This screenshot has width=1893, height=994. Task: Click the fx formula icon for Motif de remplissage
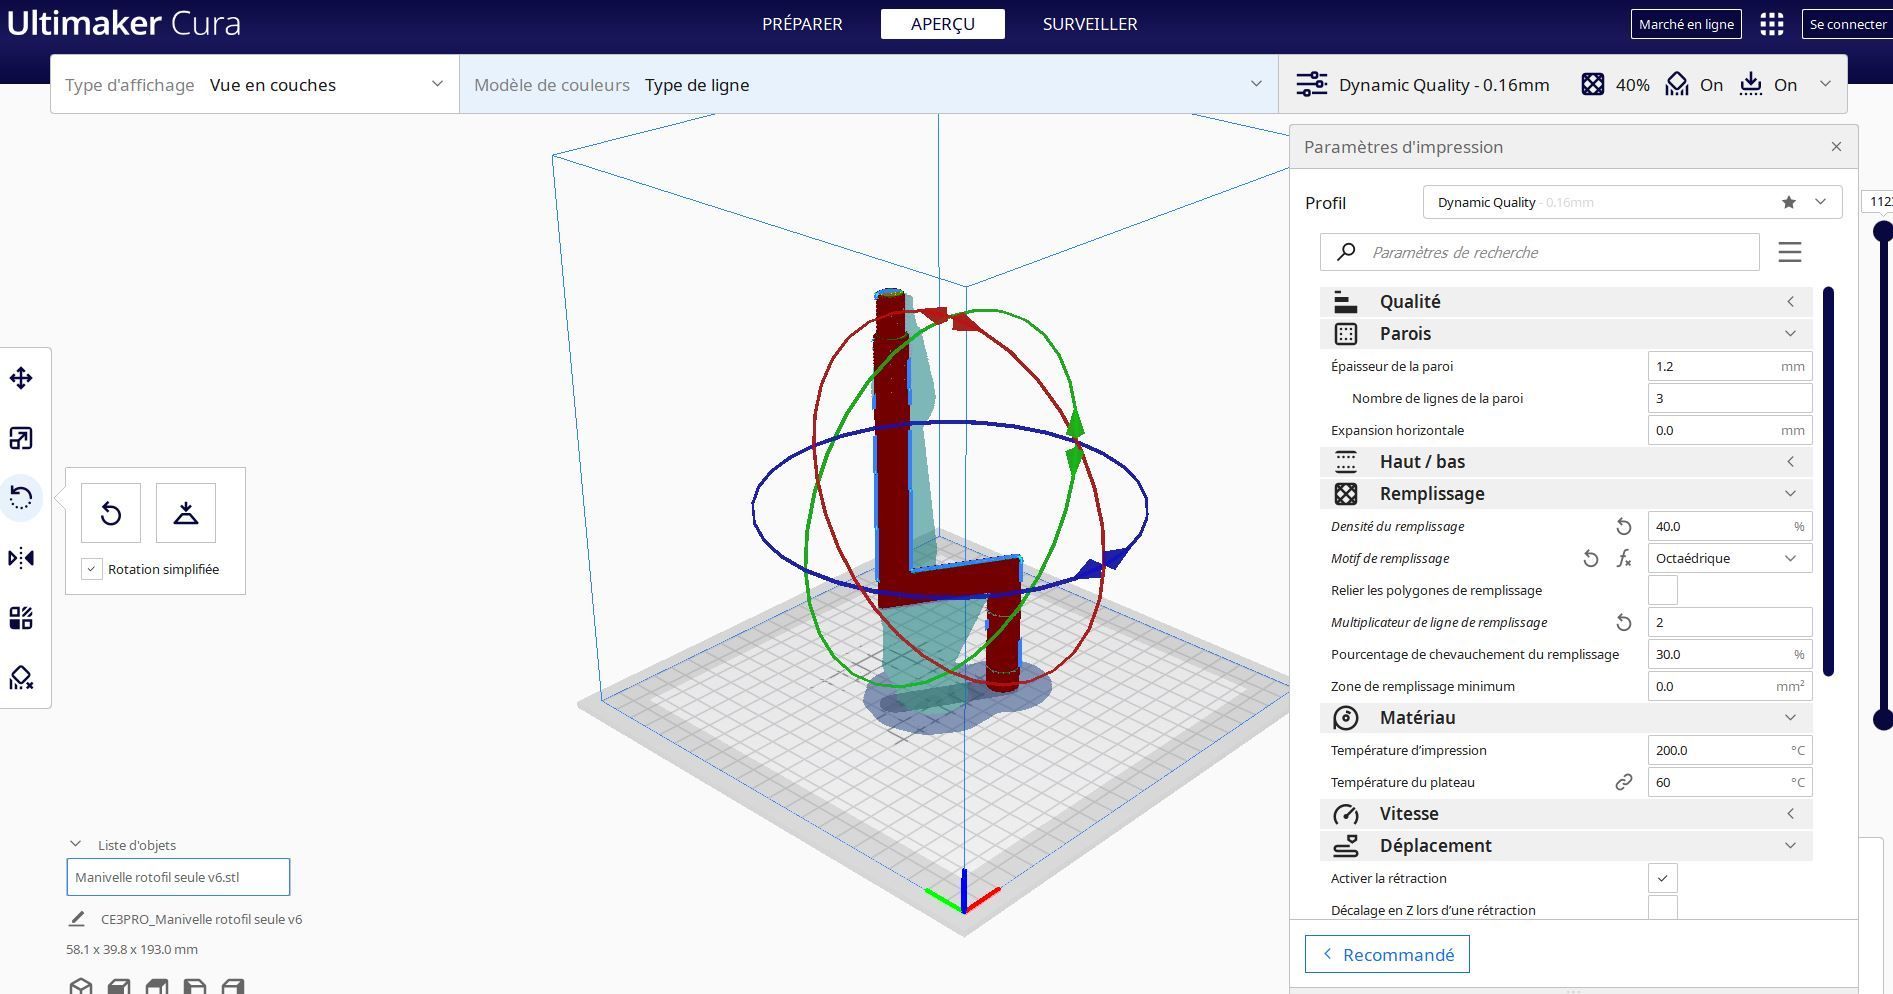(x=1624, y=558)
